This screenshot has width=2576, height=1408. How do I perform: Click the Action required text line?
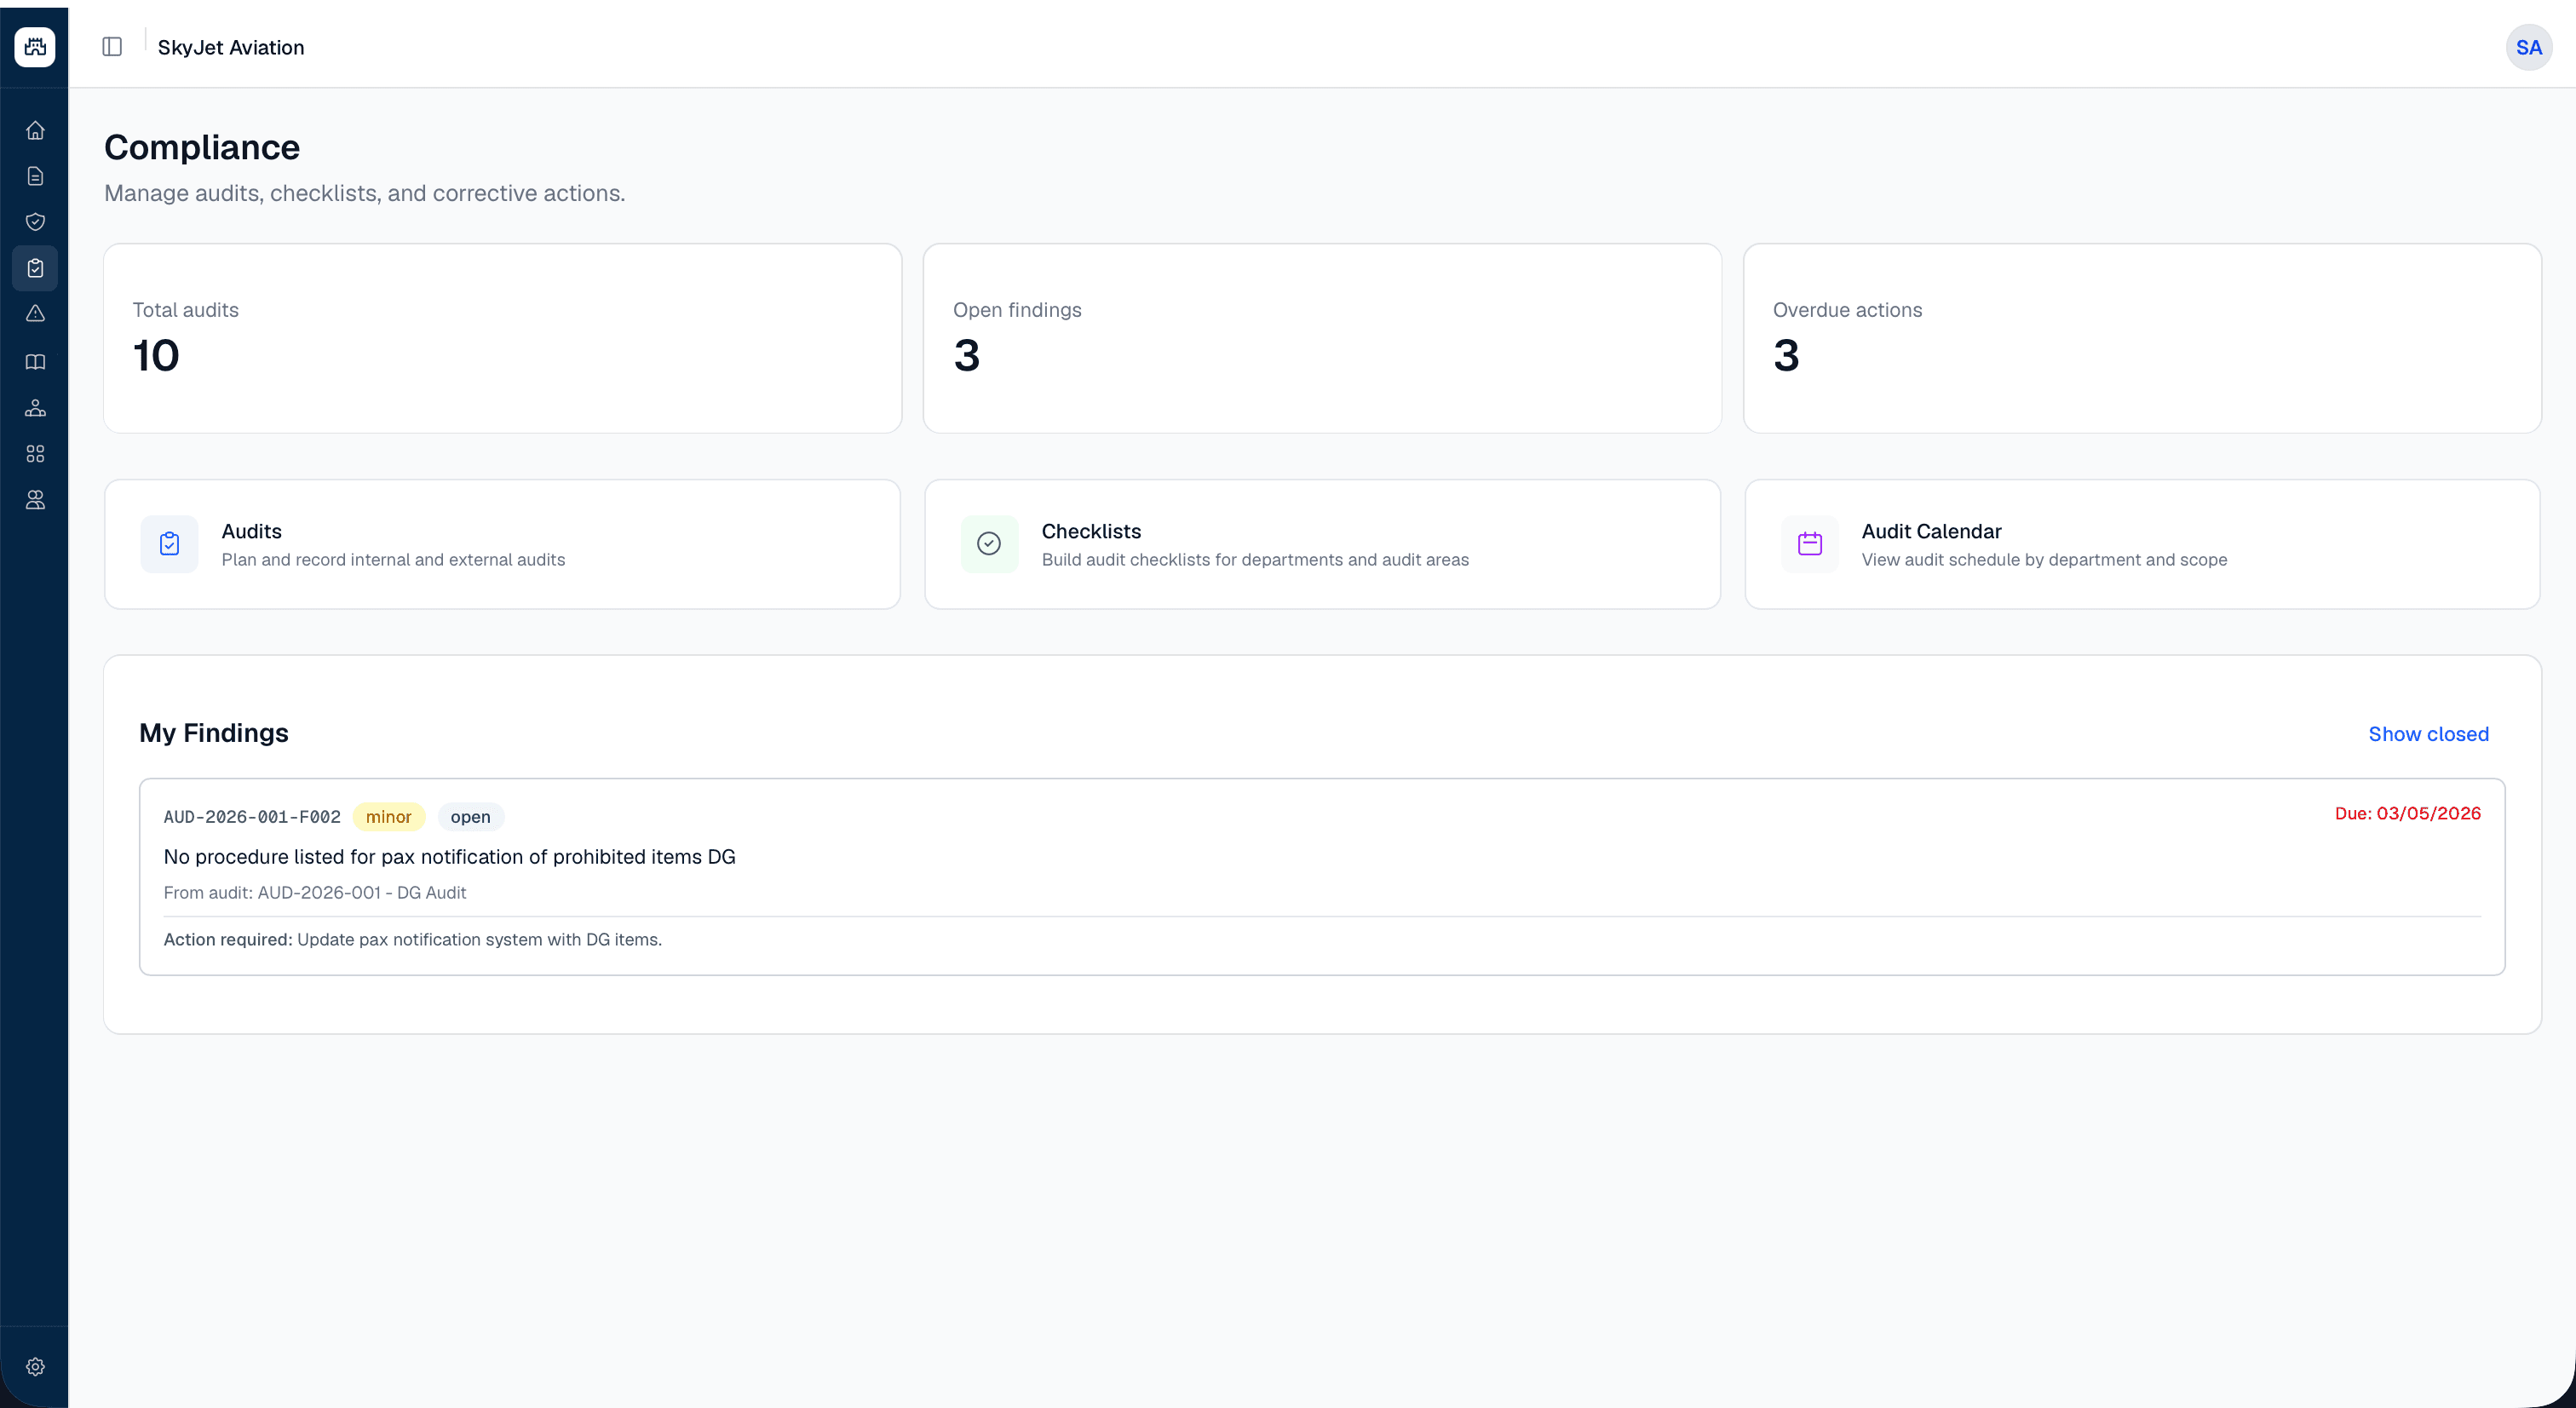[x=413, y=940]
